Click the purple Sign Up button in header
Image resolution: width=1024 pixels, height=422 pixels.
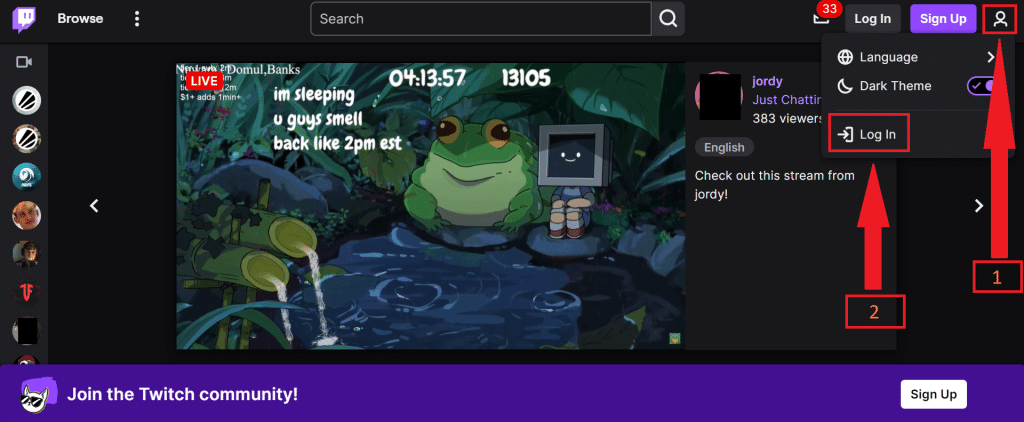pyautogui.click(x=943, y=19)
